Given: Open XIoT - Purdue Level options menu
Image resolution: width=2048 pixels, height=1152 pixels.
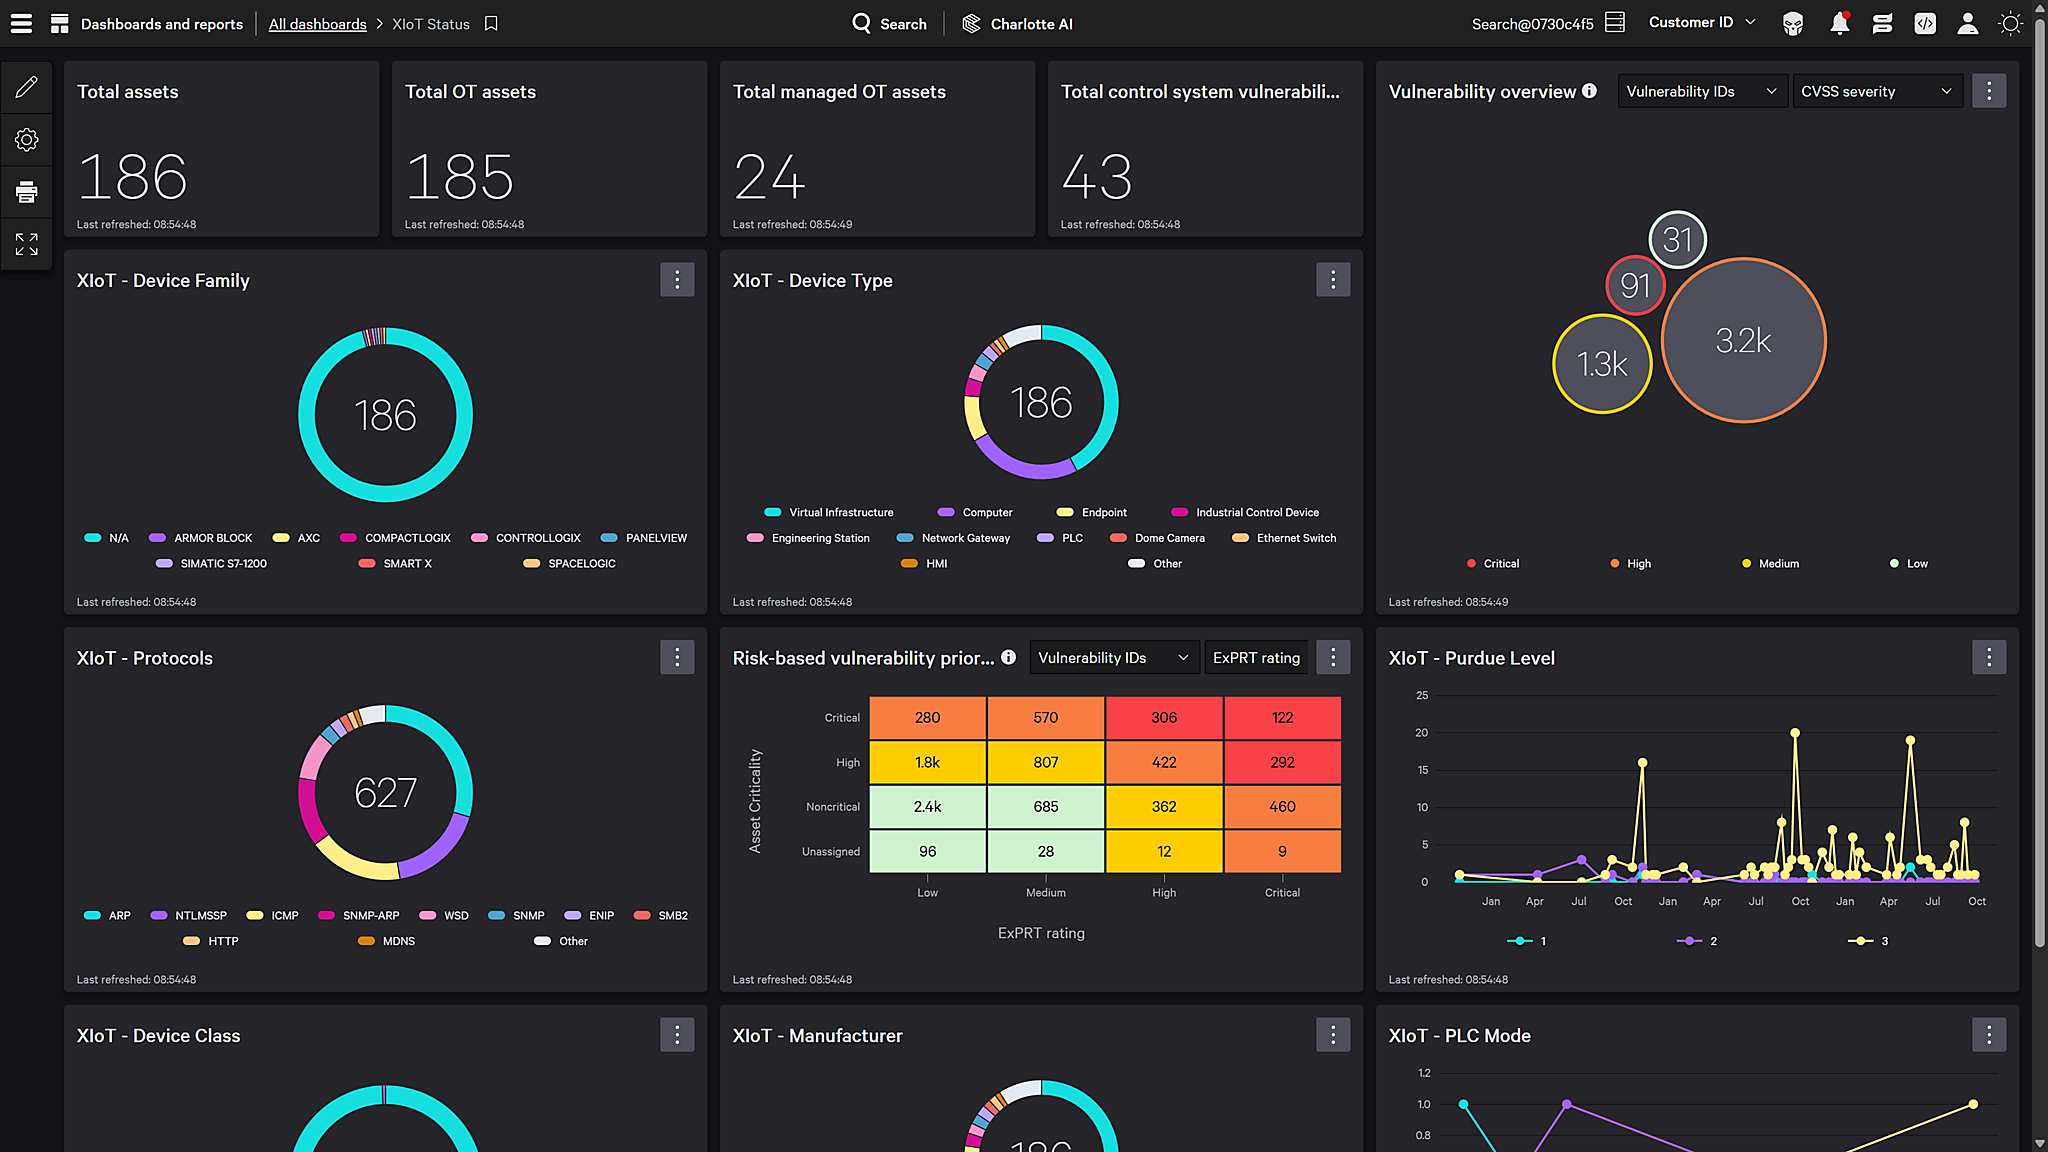Looking at the screenshot, I should (x=1988, y=657).
